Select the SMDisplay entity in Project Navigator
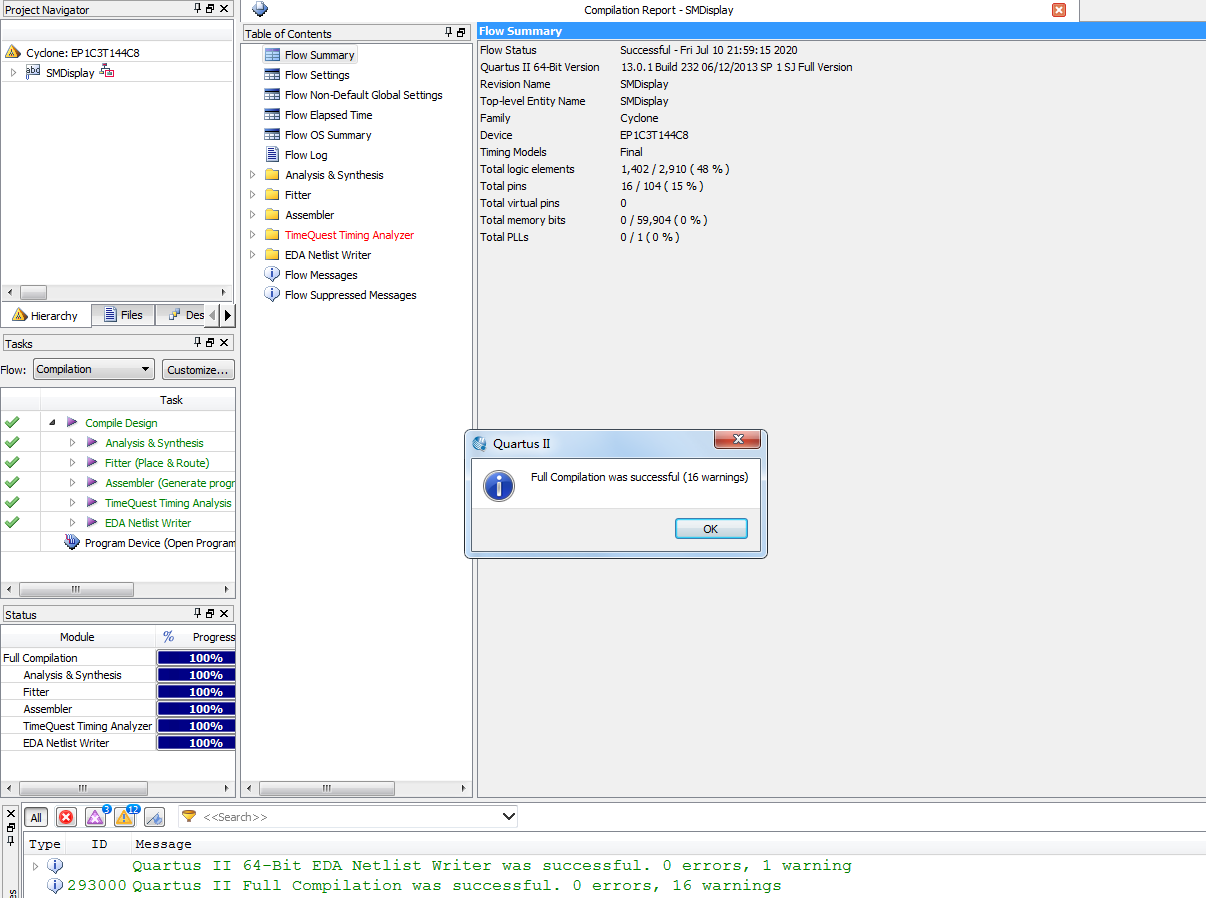Image resolution: width=1206 pixels, height=898 pixels. (70, 73)
